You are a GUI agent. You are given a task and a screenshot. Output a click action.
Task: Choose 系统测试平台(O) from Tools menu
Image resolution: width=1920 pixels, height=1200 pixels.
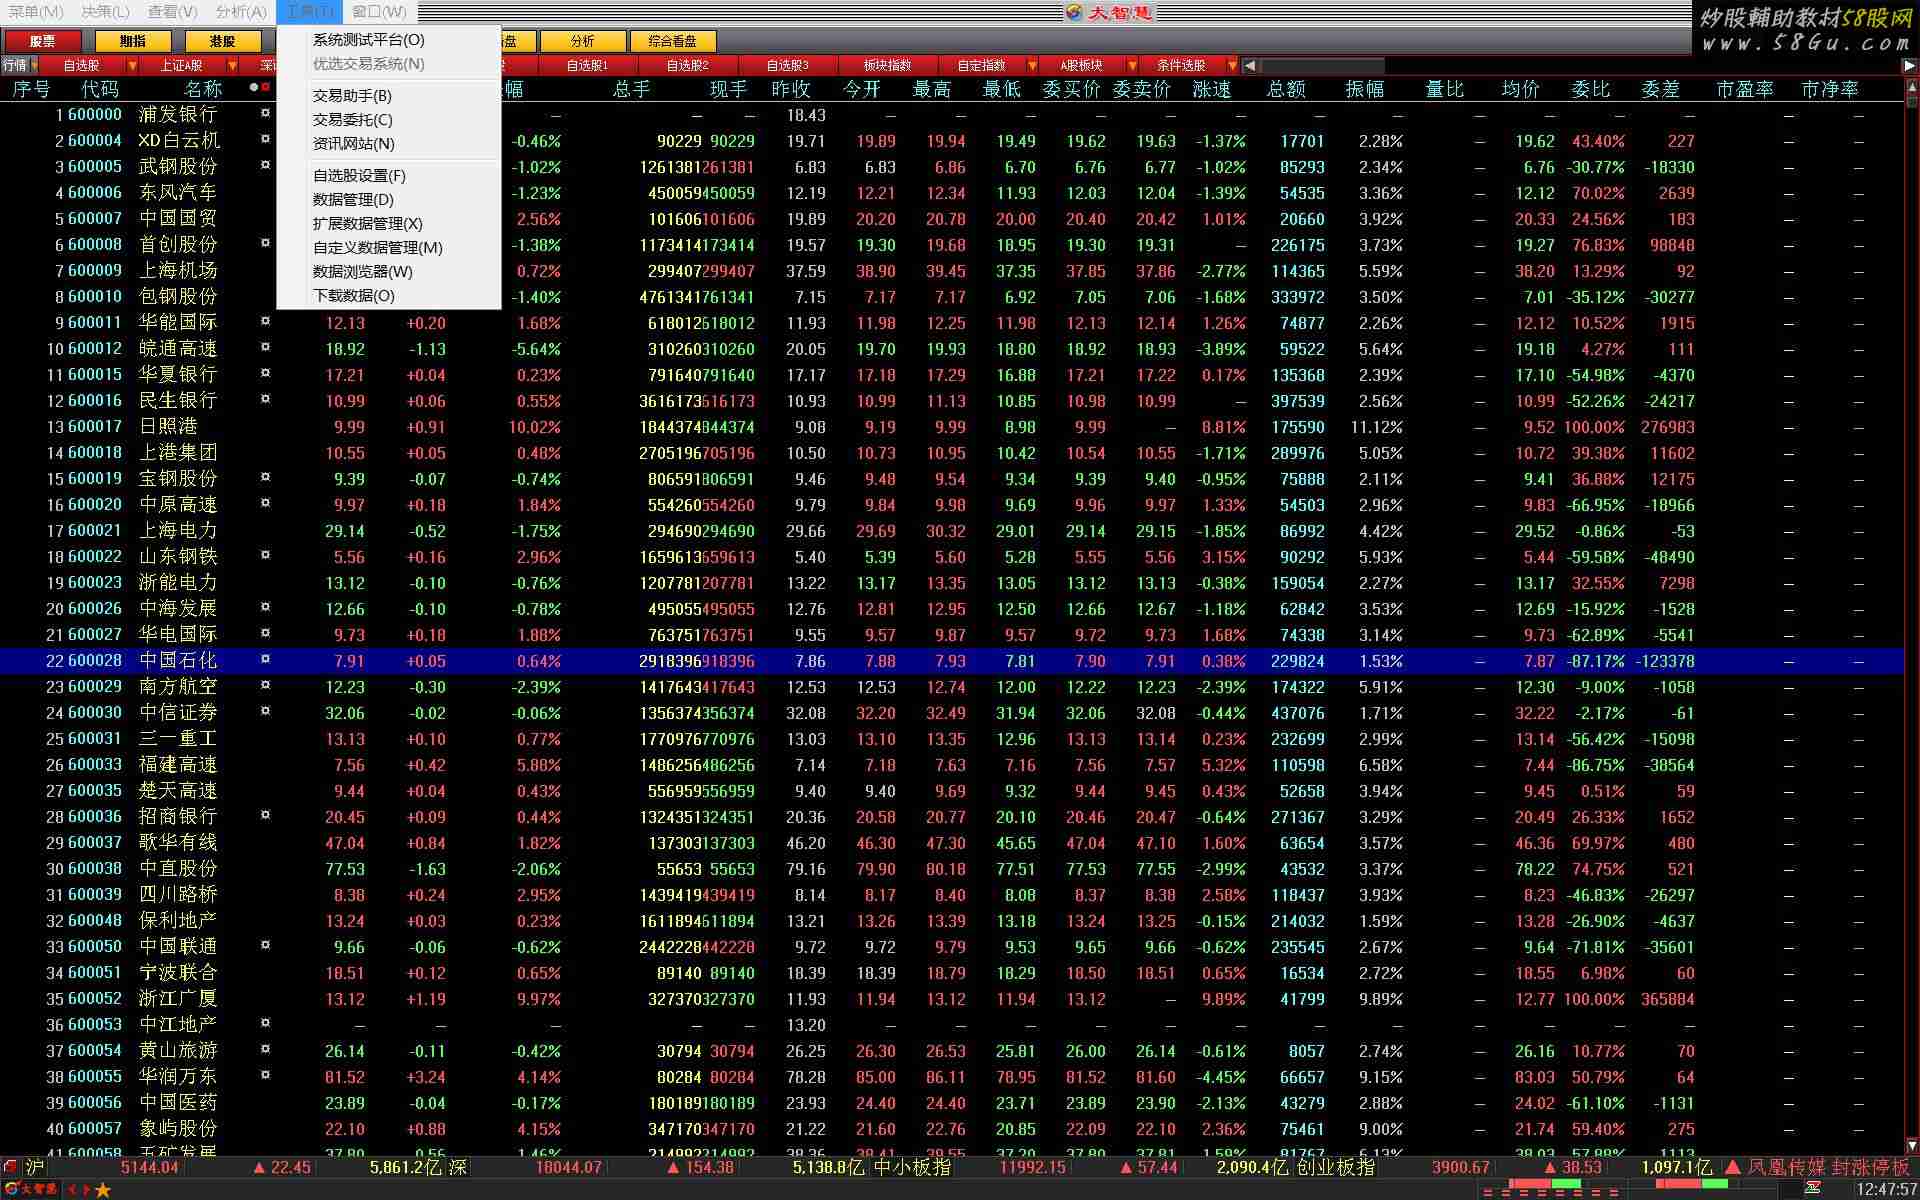coord(369,40)
